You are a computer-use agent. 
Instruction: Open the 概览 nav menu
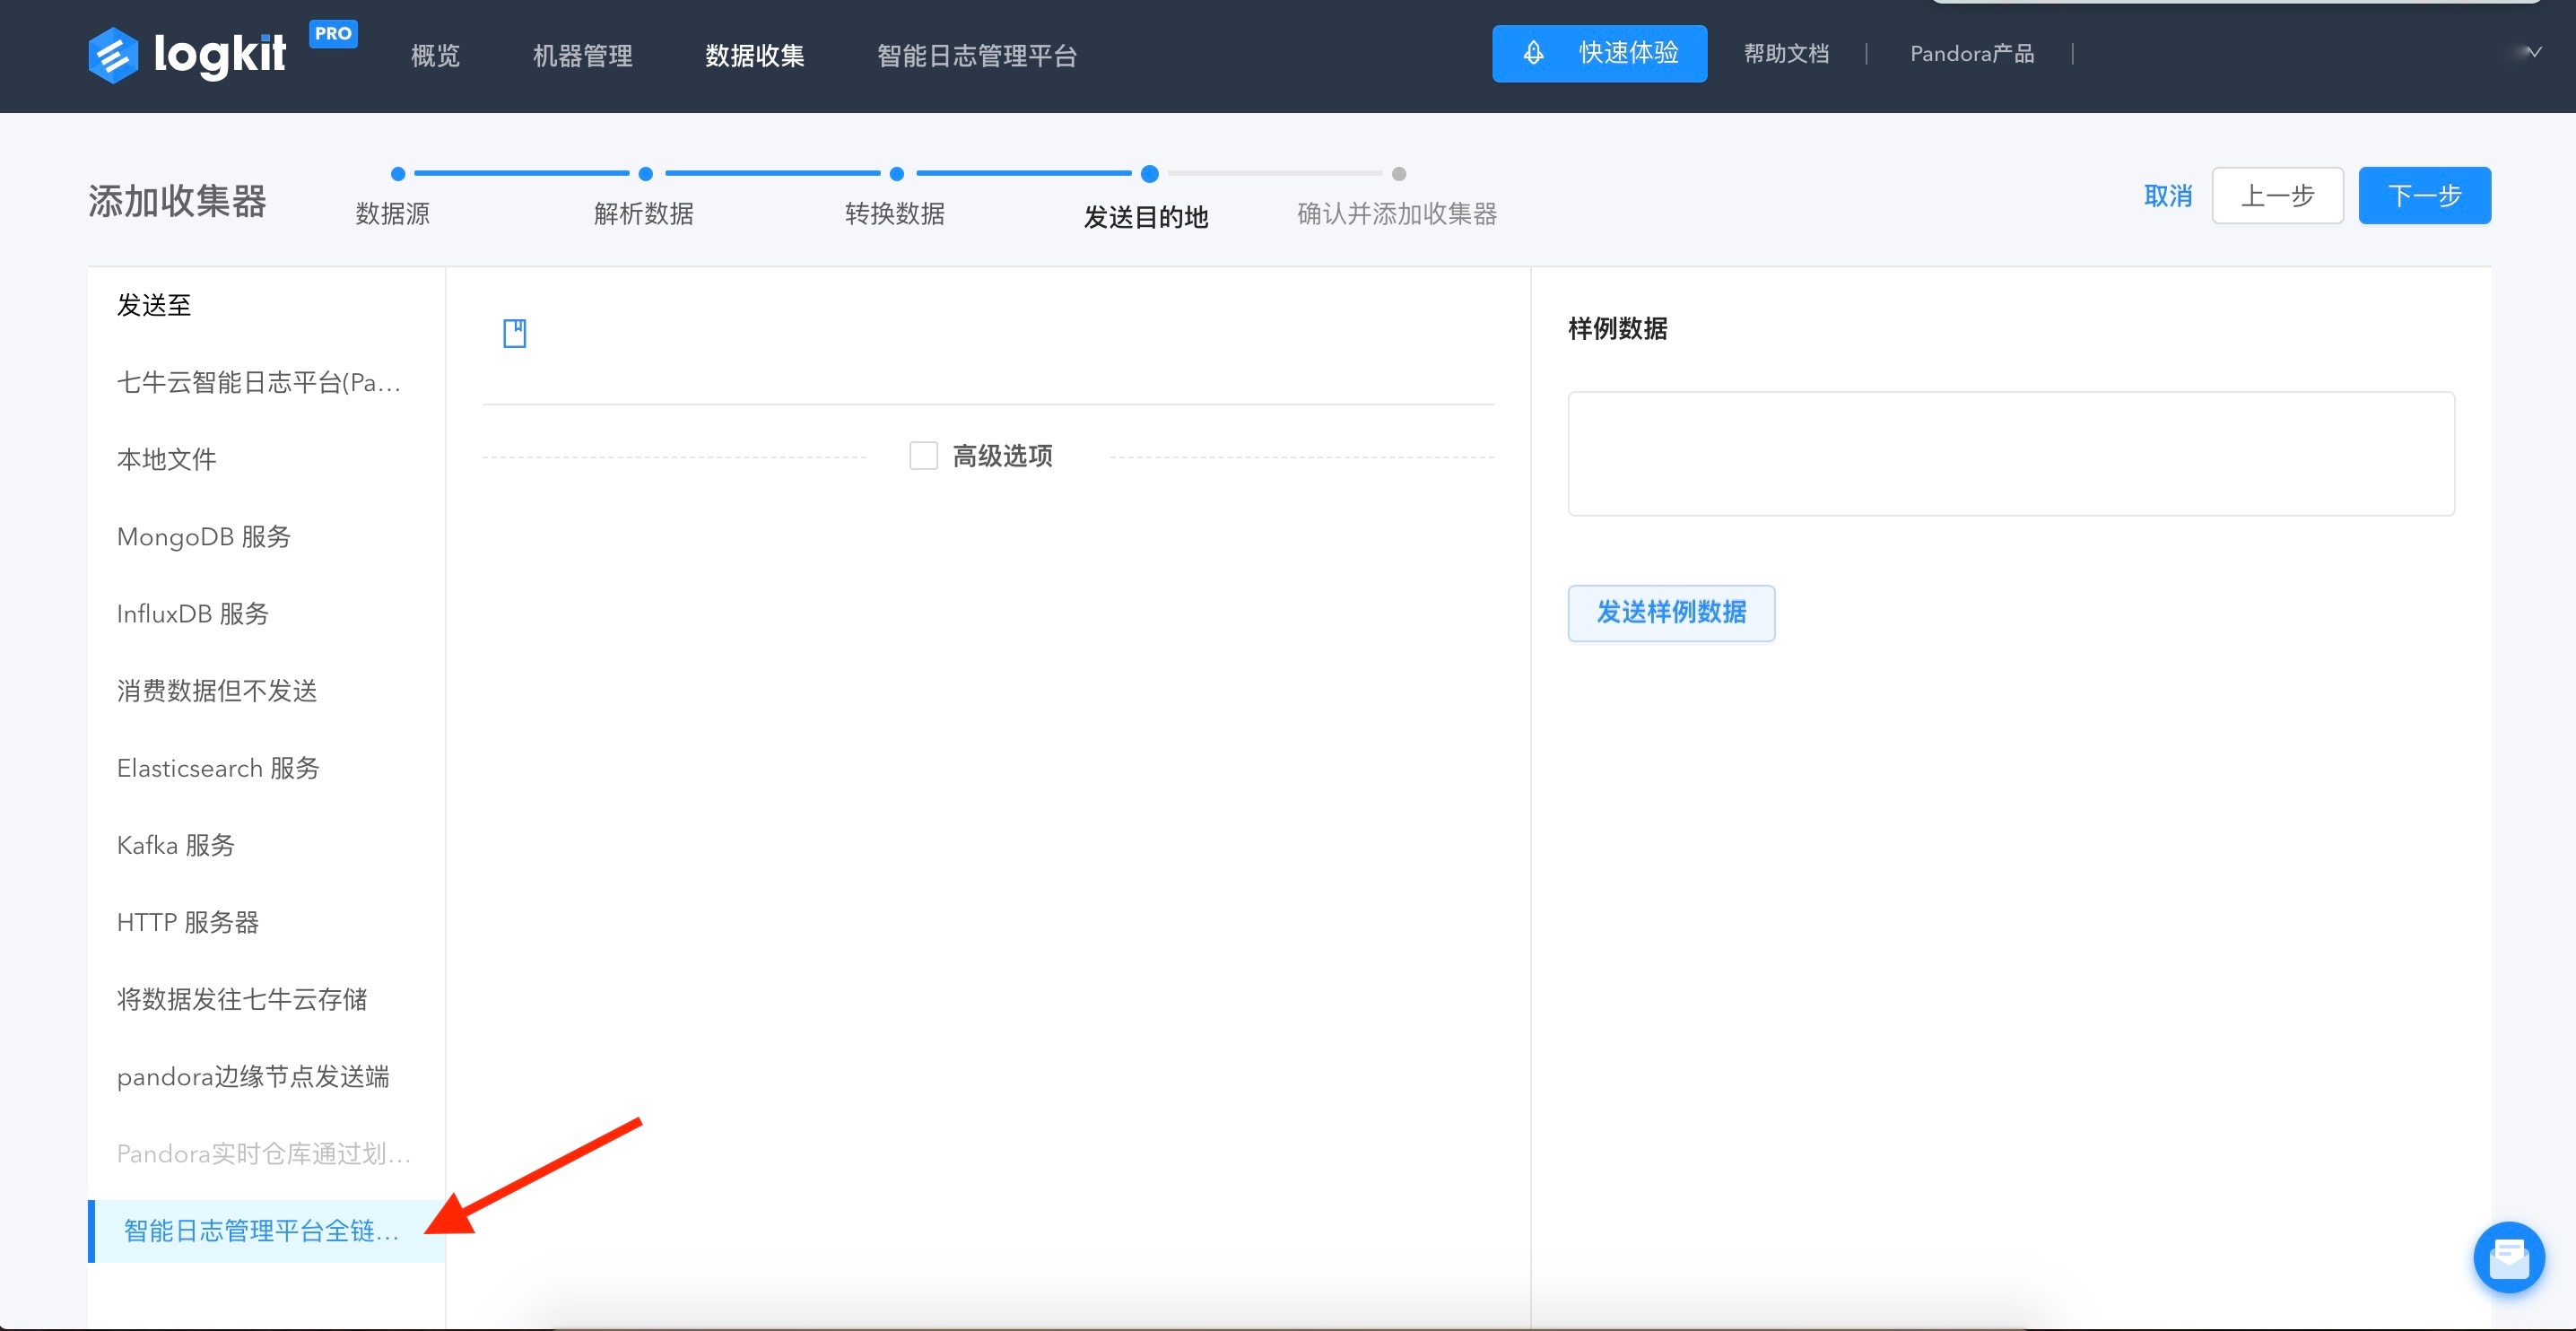click(x=435, y=55)
